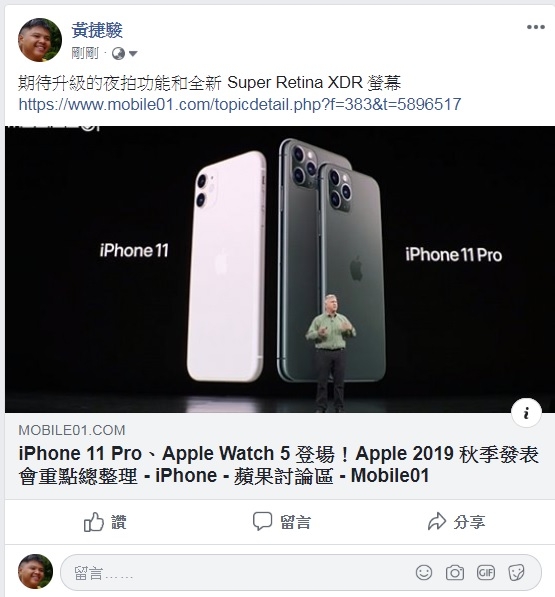The image size is (555, 597).
Task: Open the iPhone 11 preview image
Action: 280,269
